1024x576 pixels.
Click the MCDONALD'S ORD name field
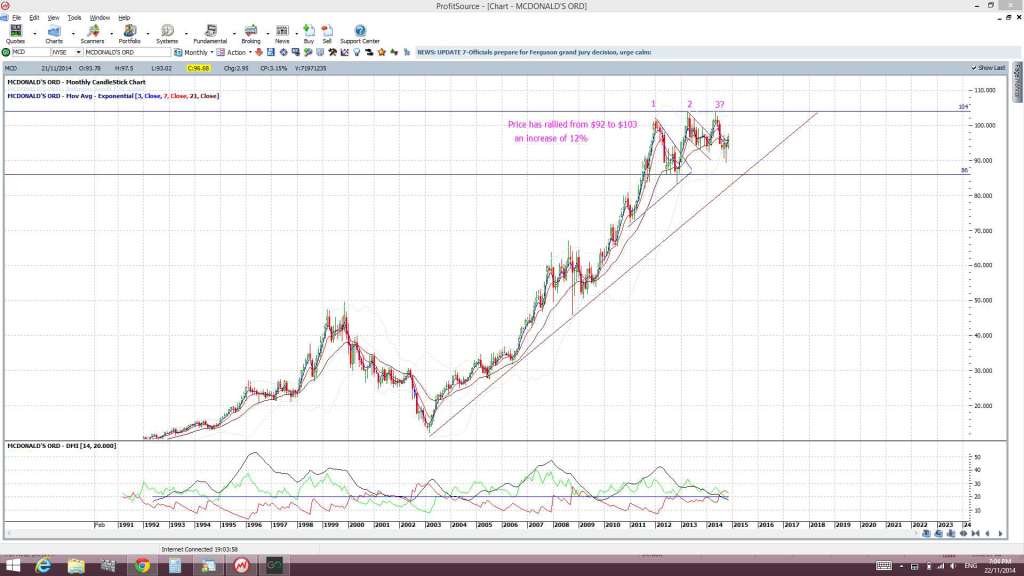[x=127, y=52]
